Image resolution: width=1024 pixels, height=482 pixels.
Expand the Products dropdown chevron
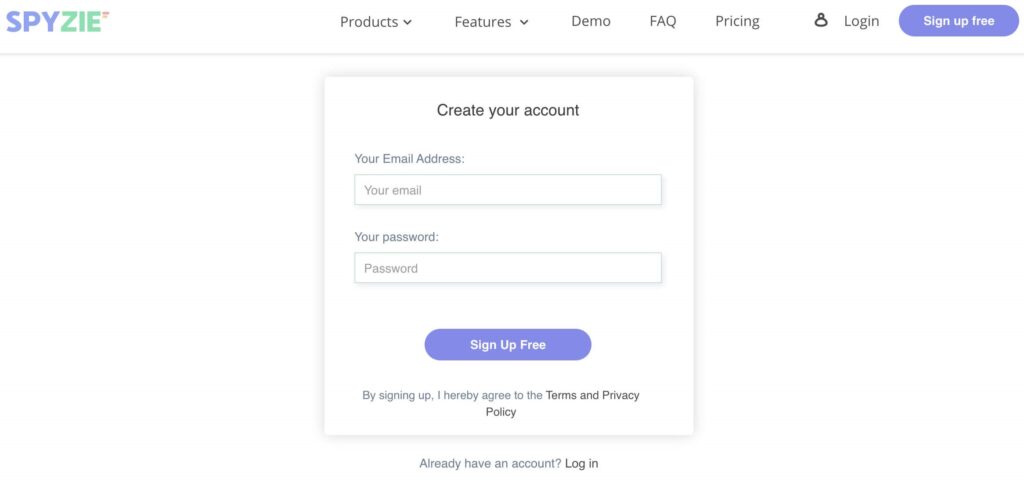408,22
